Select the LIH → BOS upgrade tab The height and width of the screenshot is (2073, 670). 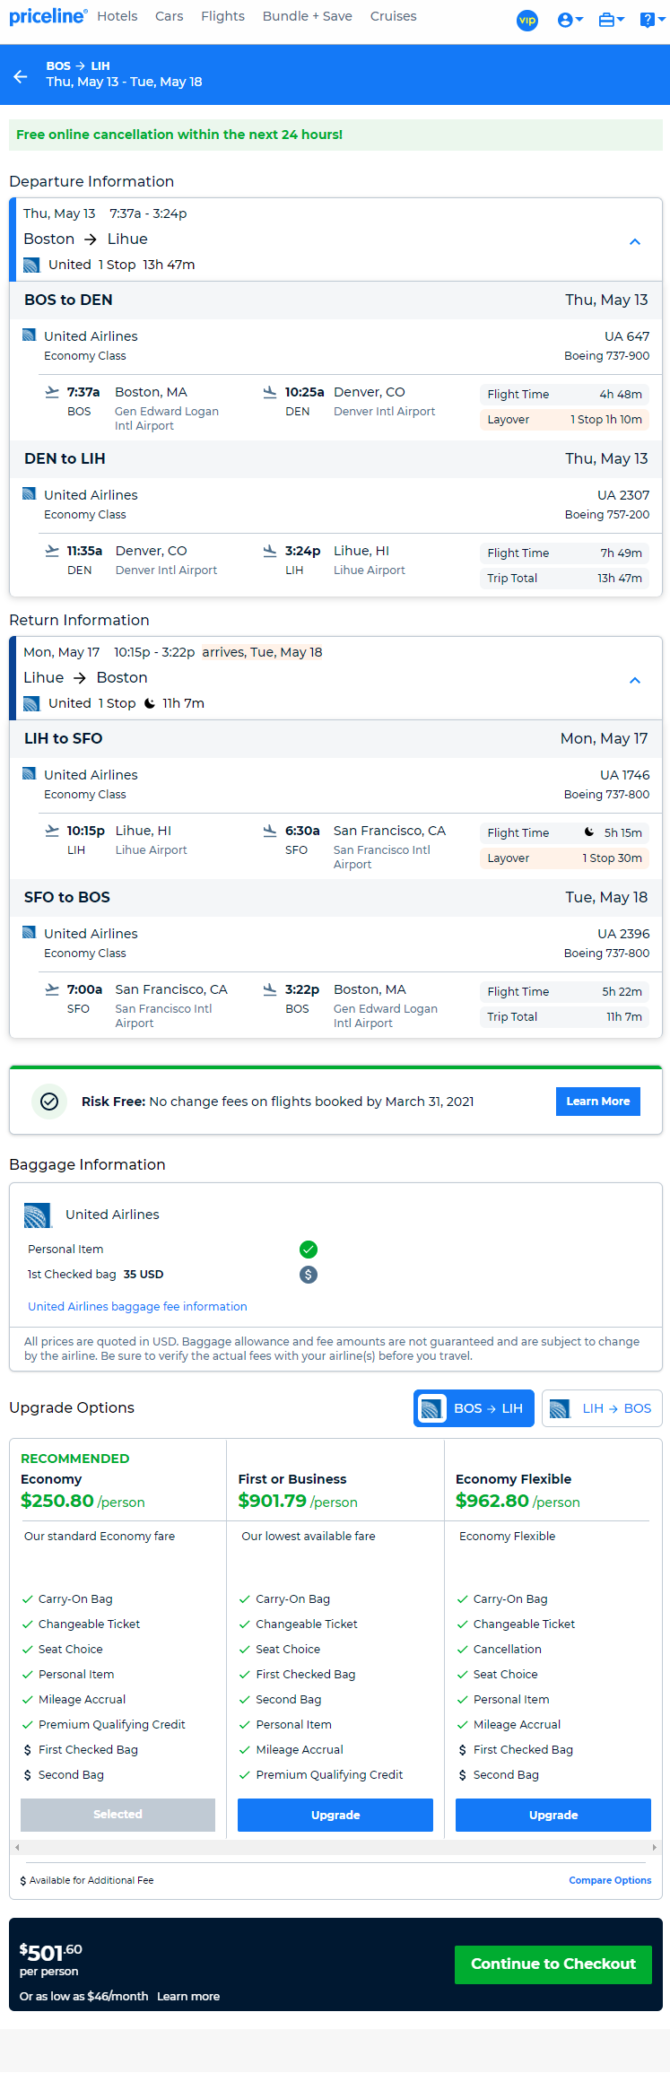[602, 1408]
